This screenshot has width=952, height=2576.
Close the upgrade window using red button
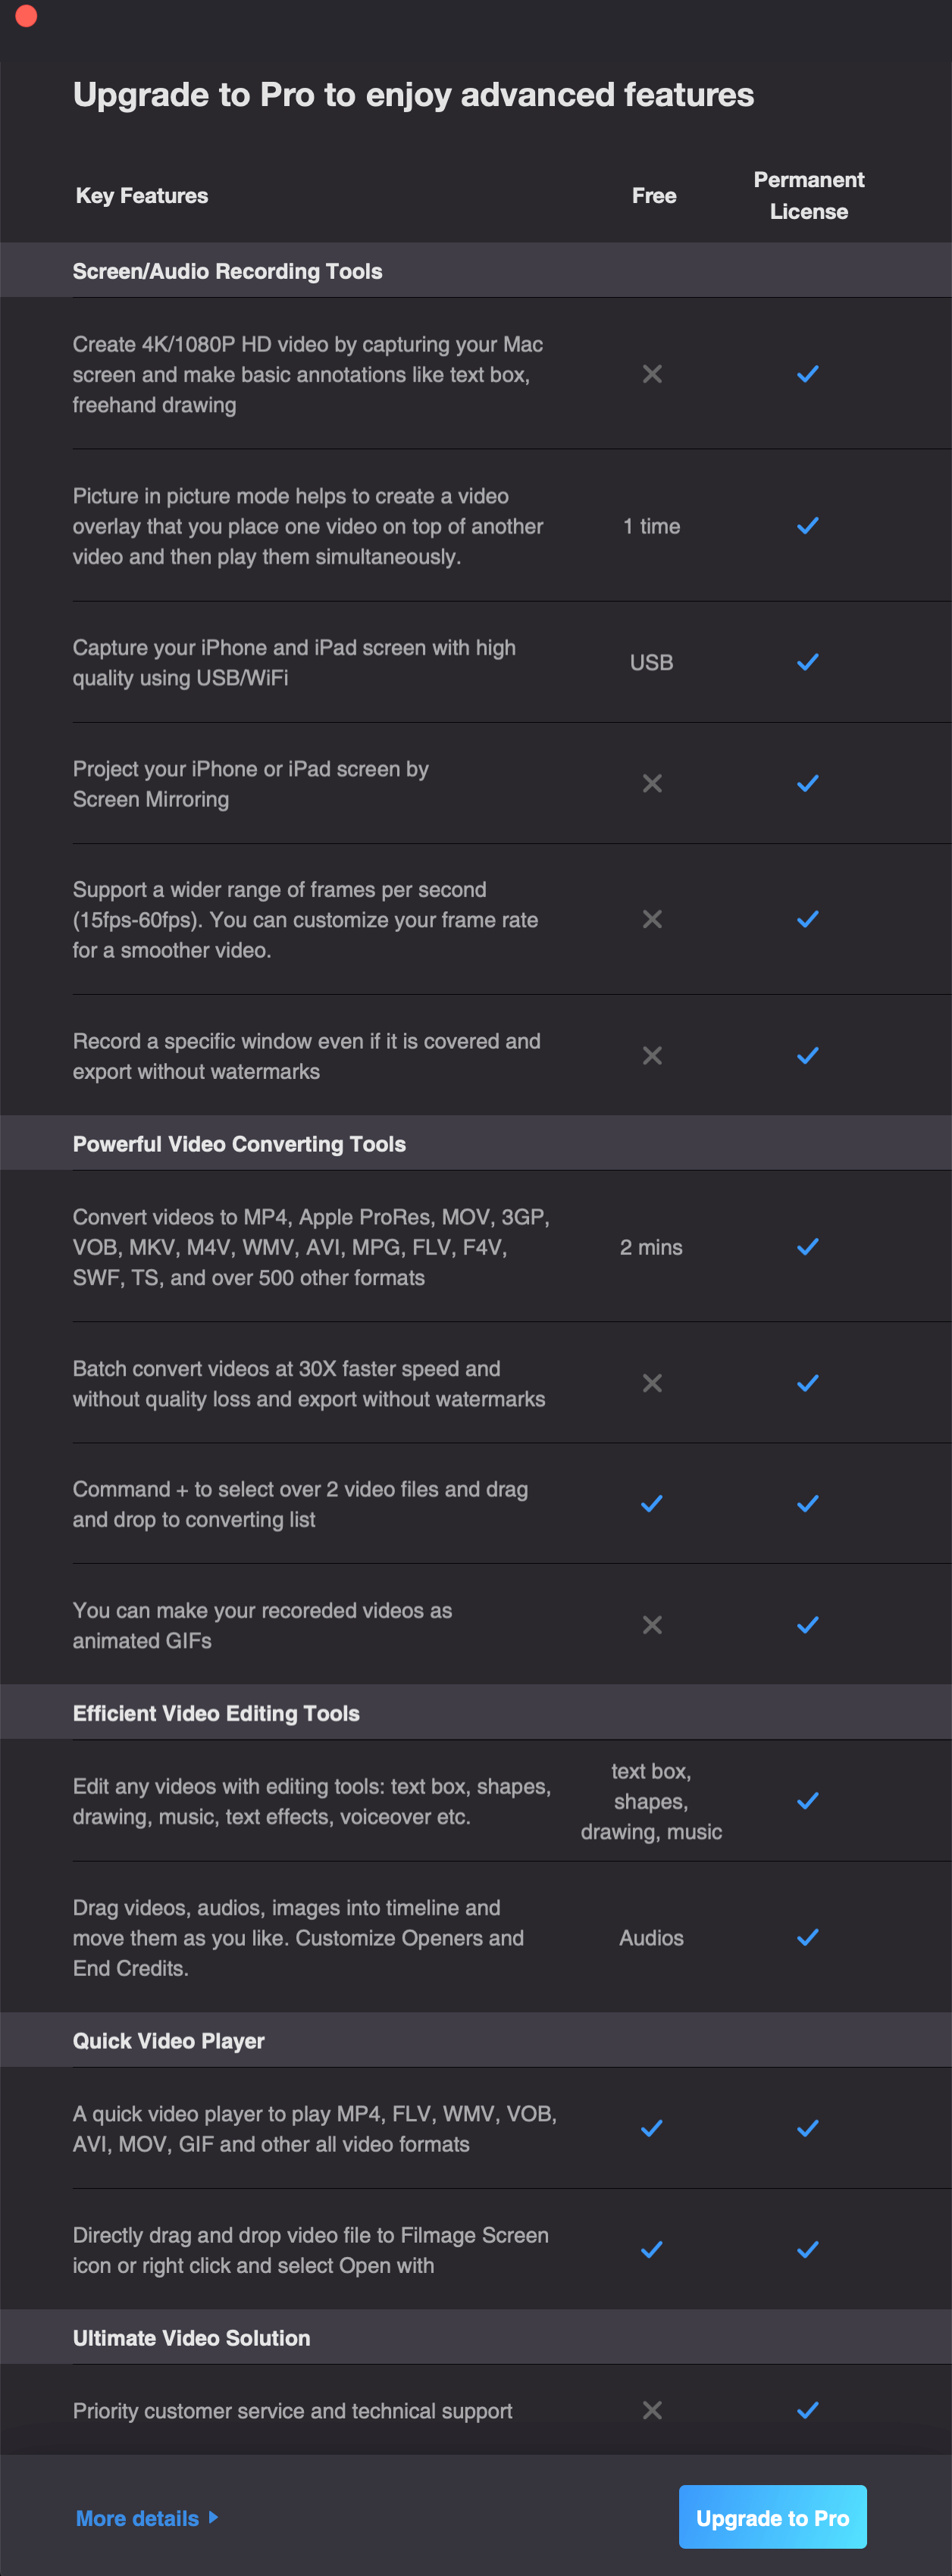pyautogui.click(x=26, y=16)
